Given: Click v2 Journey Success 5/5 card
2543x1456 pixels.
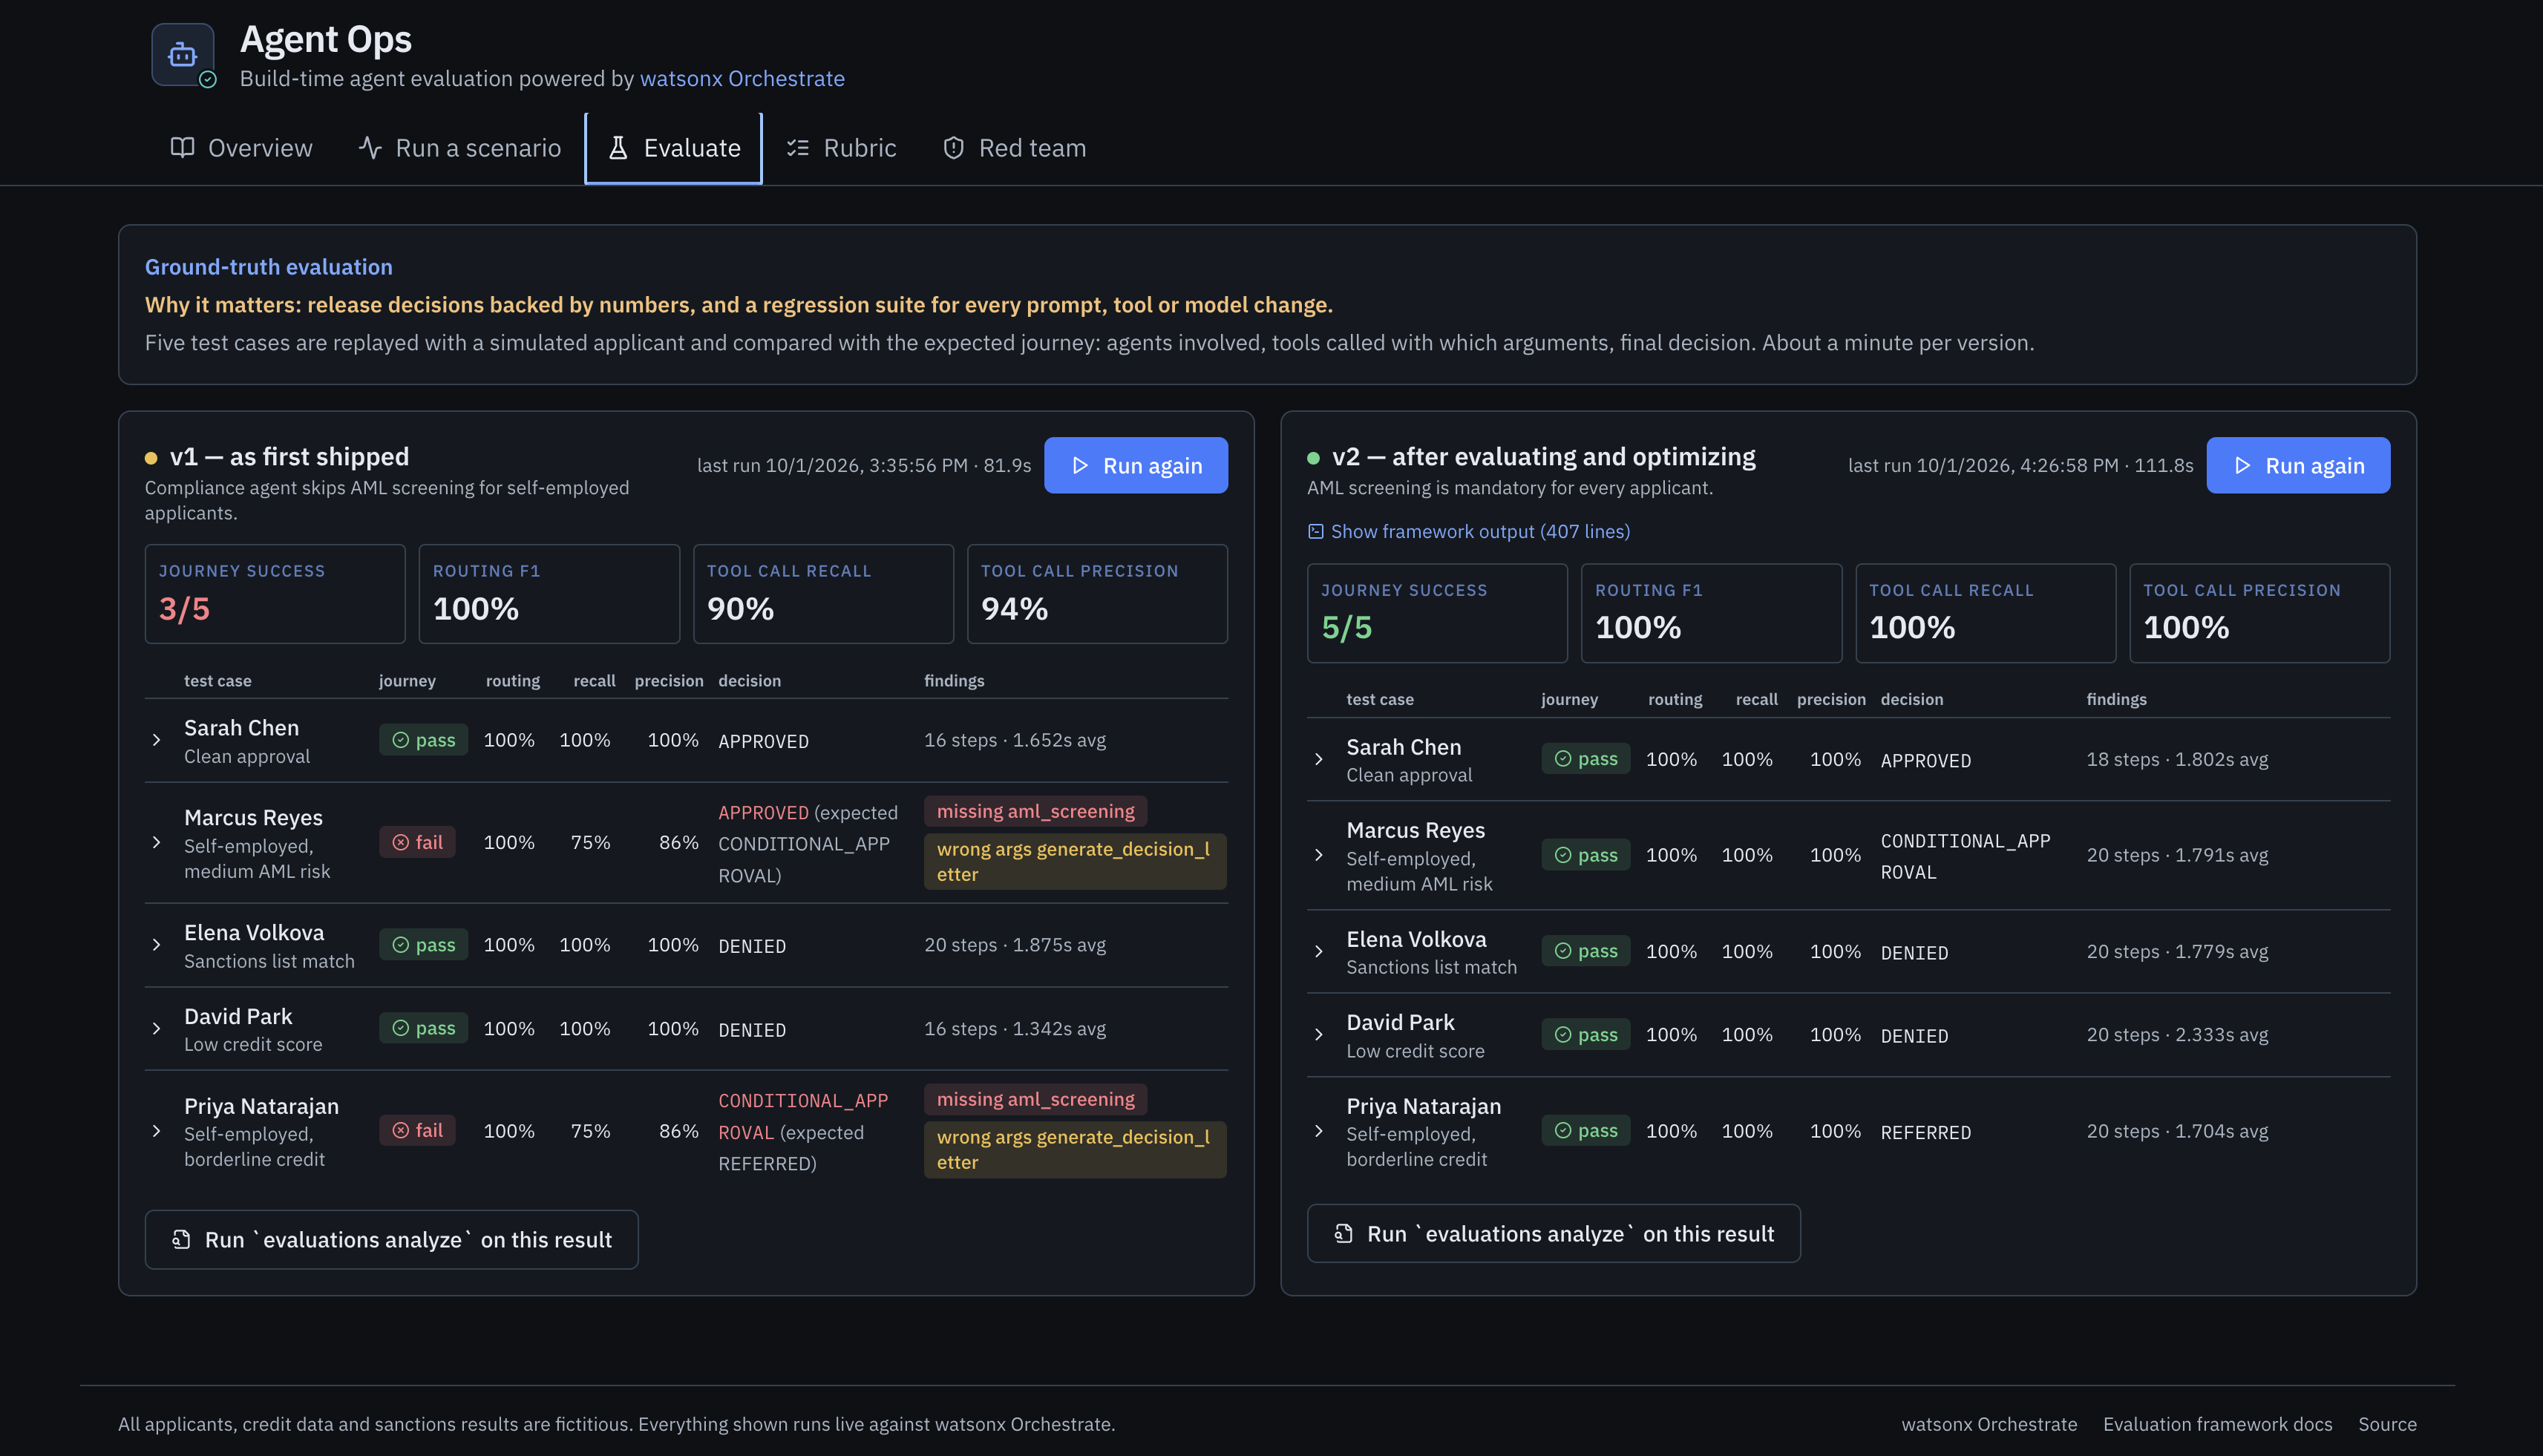Looking at the screenshot, I should (1437, 613).
